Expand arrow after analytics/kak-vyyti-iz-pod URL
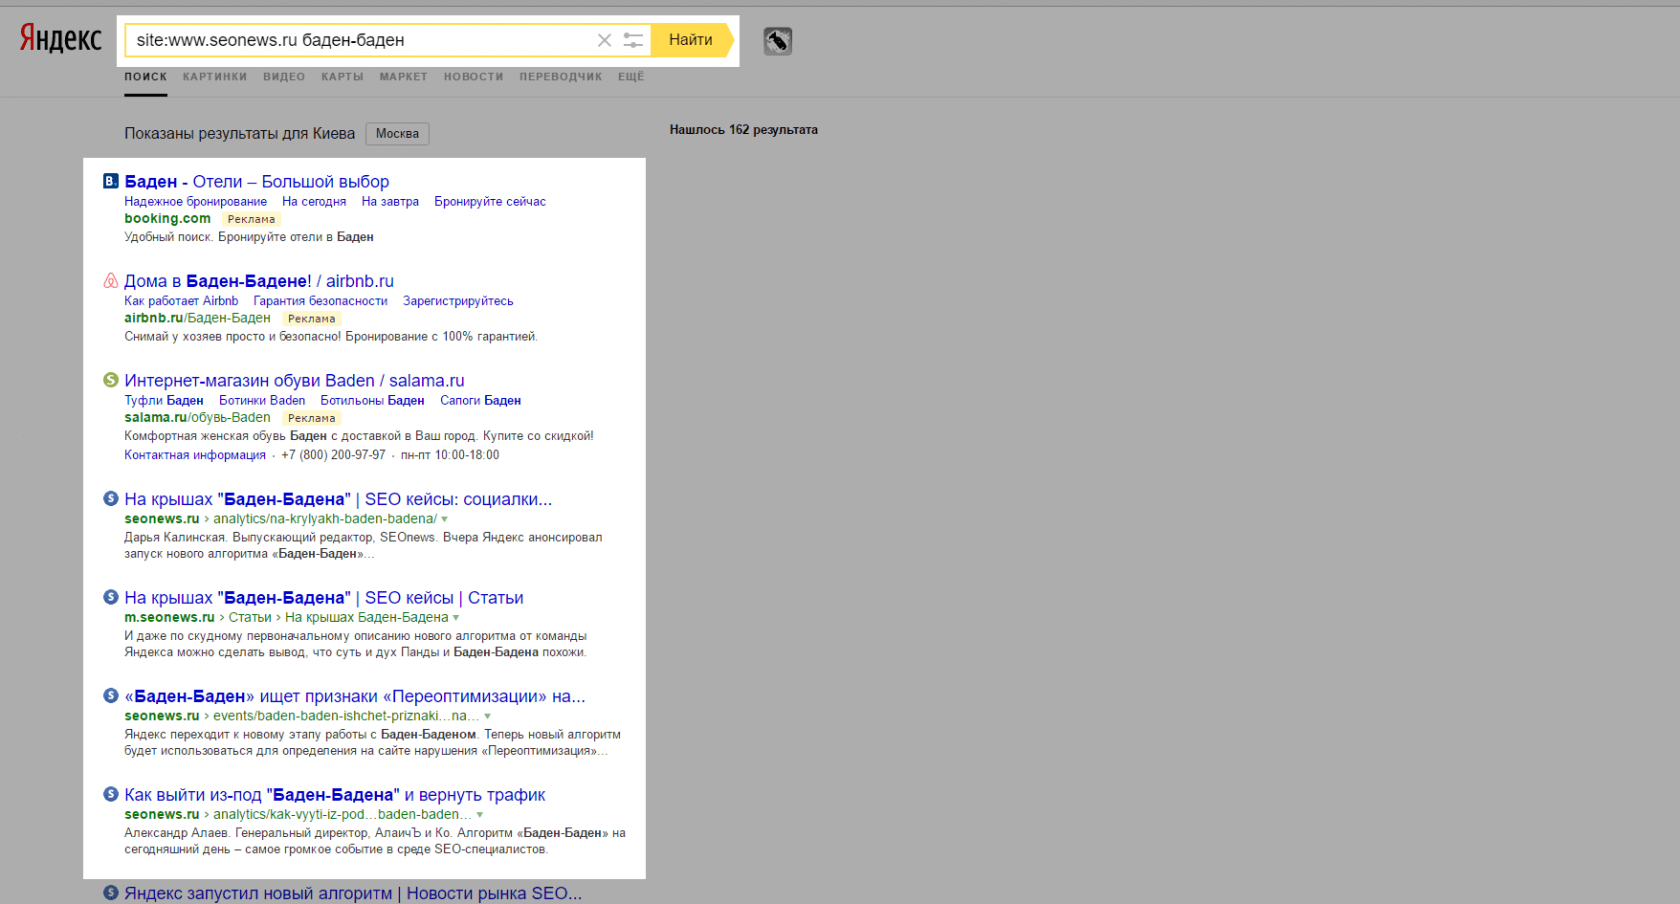This screenshot has height=904, width=1680. click(x=480, y=815)
